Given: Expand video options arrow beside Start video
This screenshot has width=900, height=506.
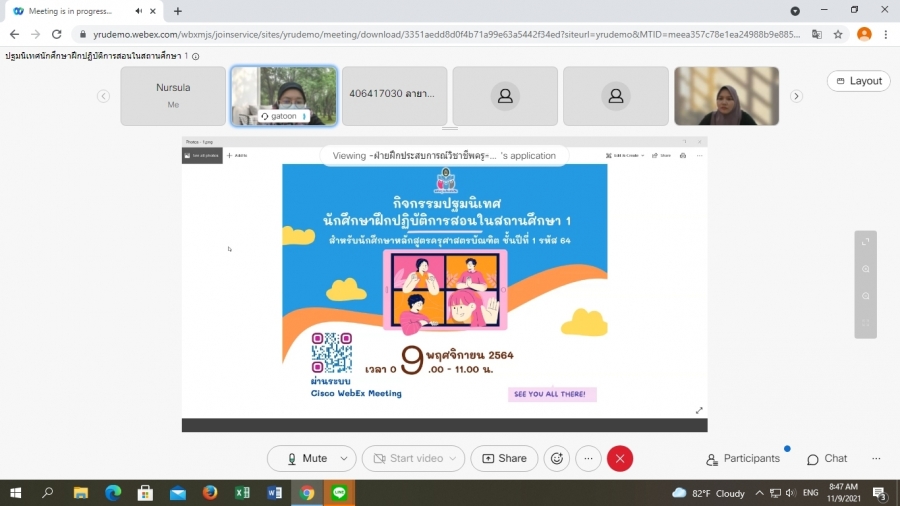Looking at the screenshot, I should 453,458.
